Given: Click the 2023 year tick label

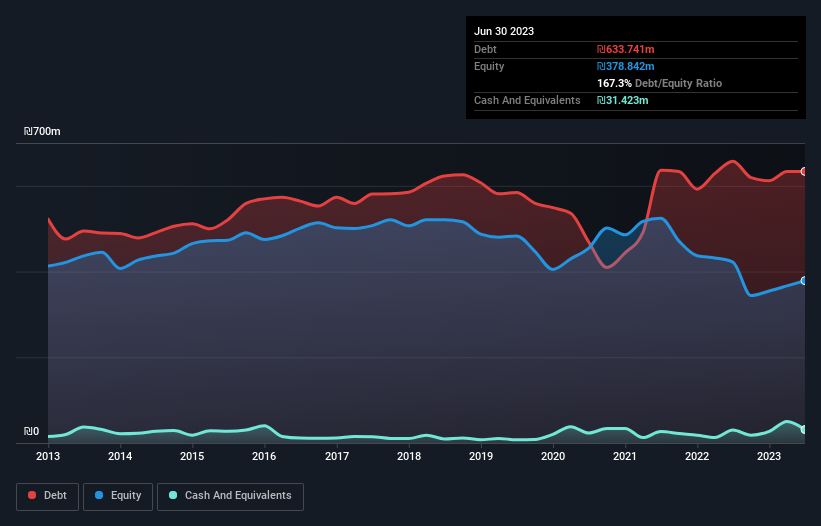Looking at the screenshot, I should [x=769, y=457].
